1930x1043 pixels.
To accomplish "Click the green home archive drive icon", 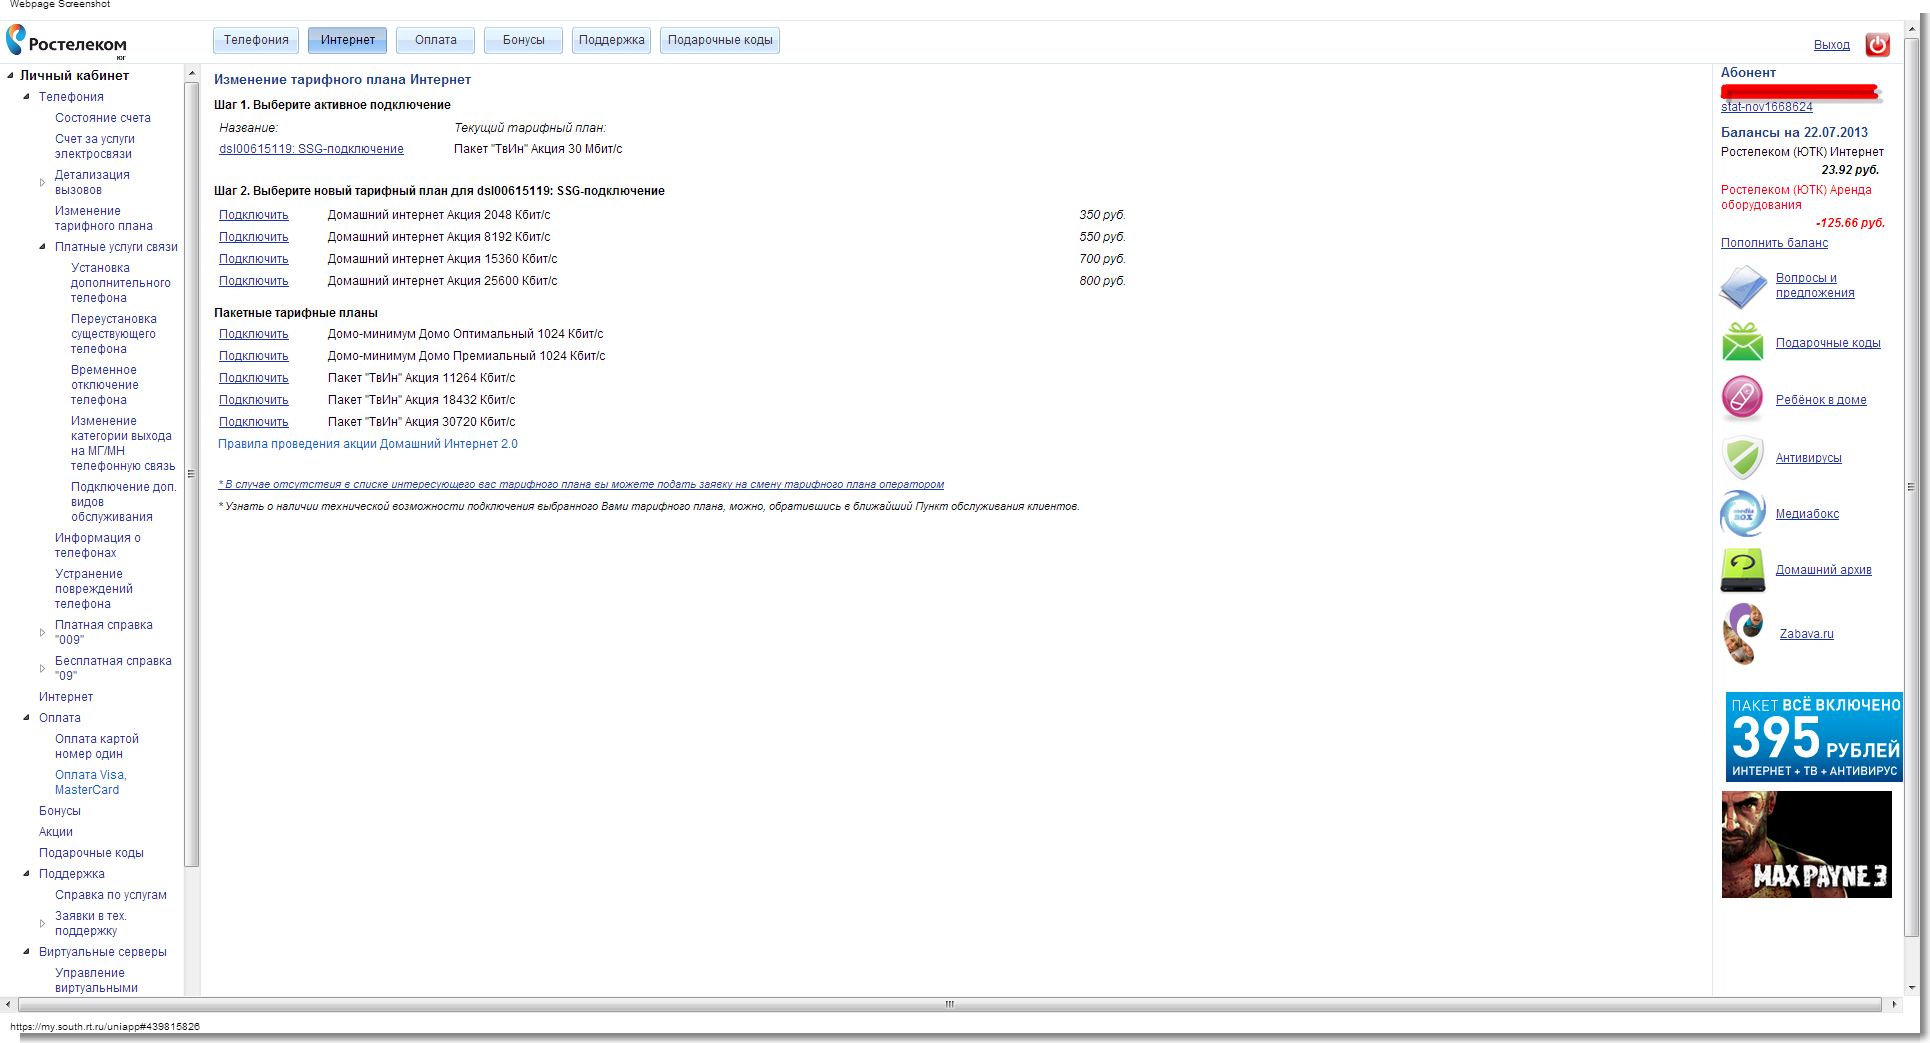I will (x=1742, y=570).
